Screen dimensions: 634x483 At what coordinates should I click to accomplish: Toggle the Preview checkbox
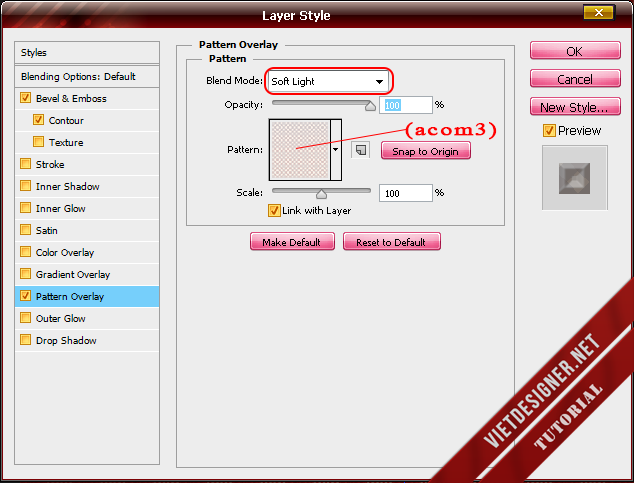549,131
